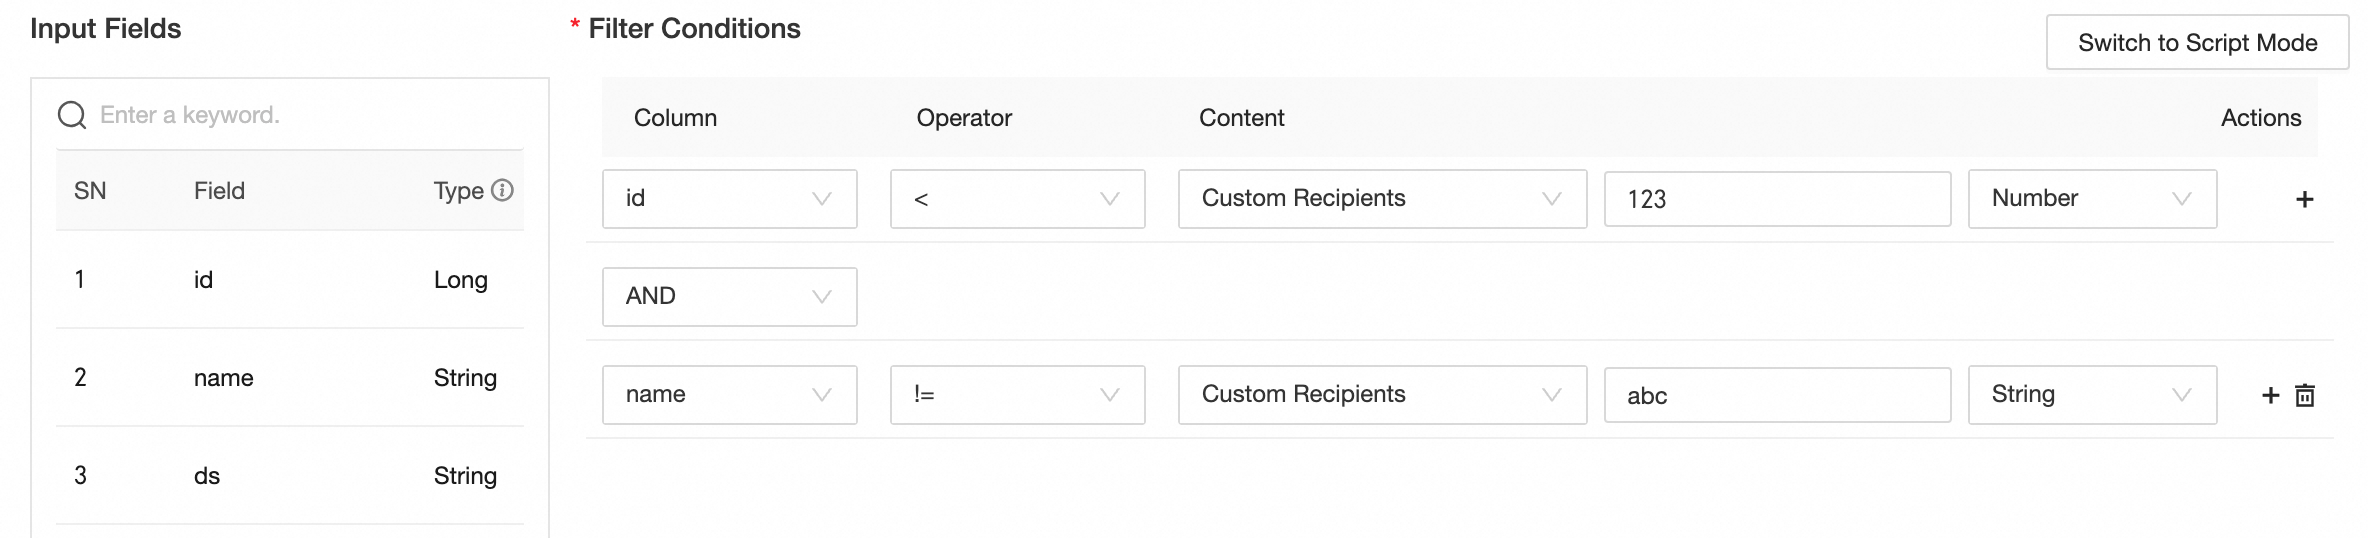Image resolution: width=2368 pixels, height=538 pixels.
Task: Add a condition after the name row
Action: click(2270, 396)
